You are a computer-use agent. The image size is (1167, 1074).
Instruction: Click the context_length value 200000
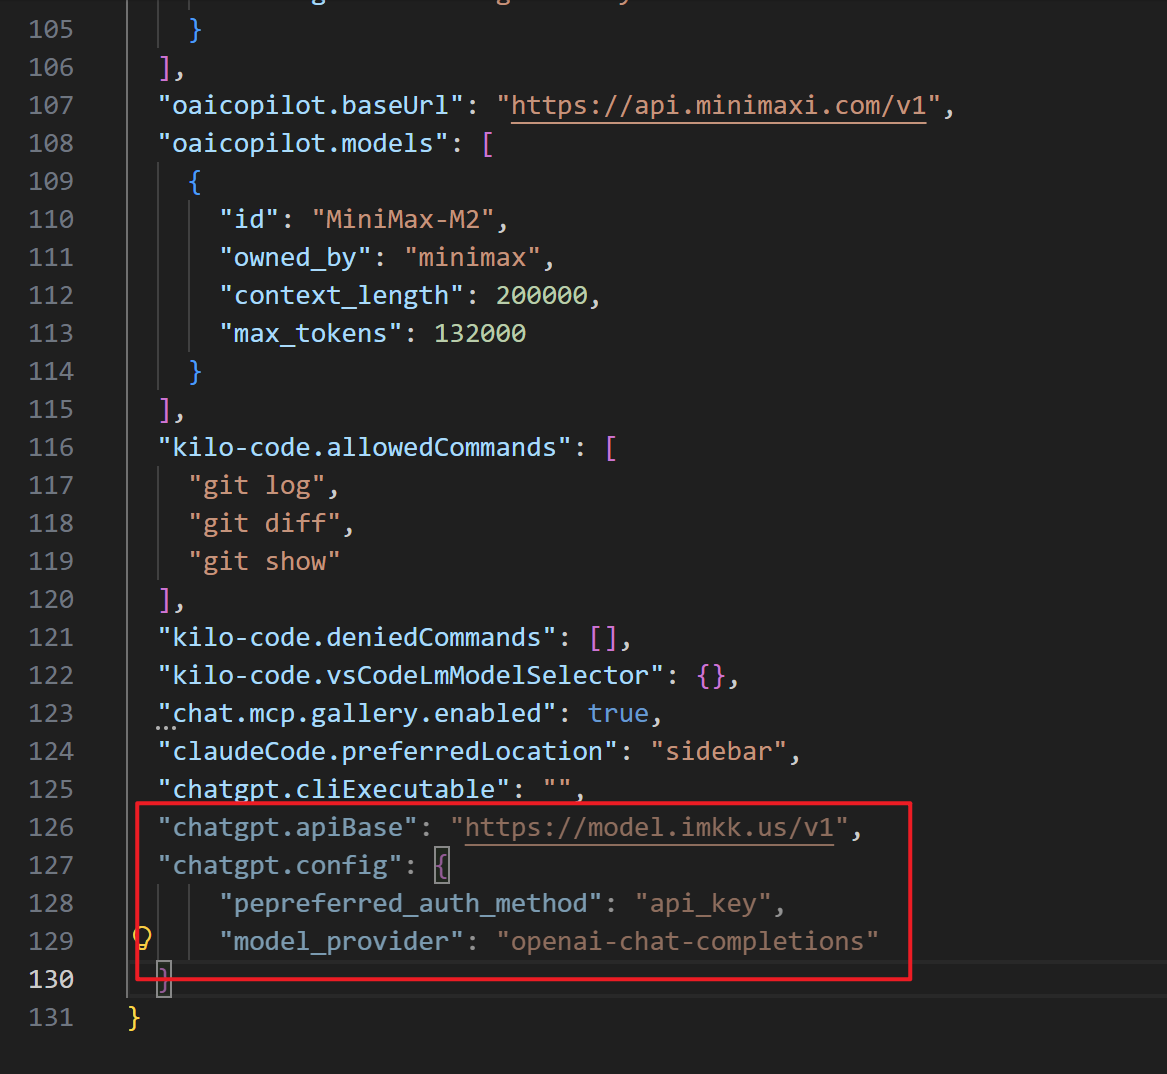click(541, 296)
